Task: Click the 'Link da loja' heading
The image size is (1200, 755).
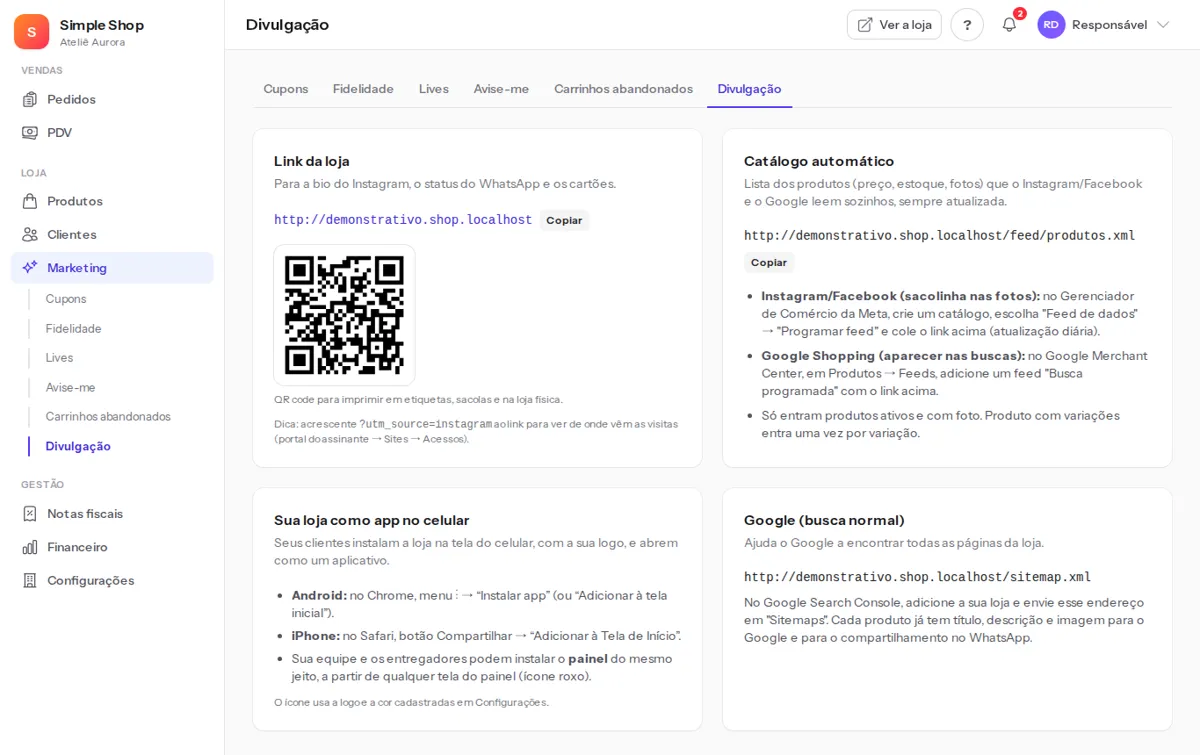Action: [312, 161]
